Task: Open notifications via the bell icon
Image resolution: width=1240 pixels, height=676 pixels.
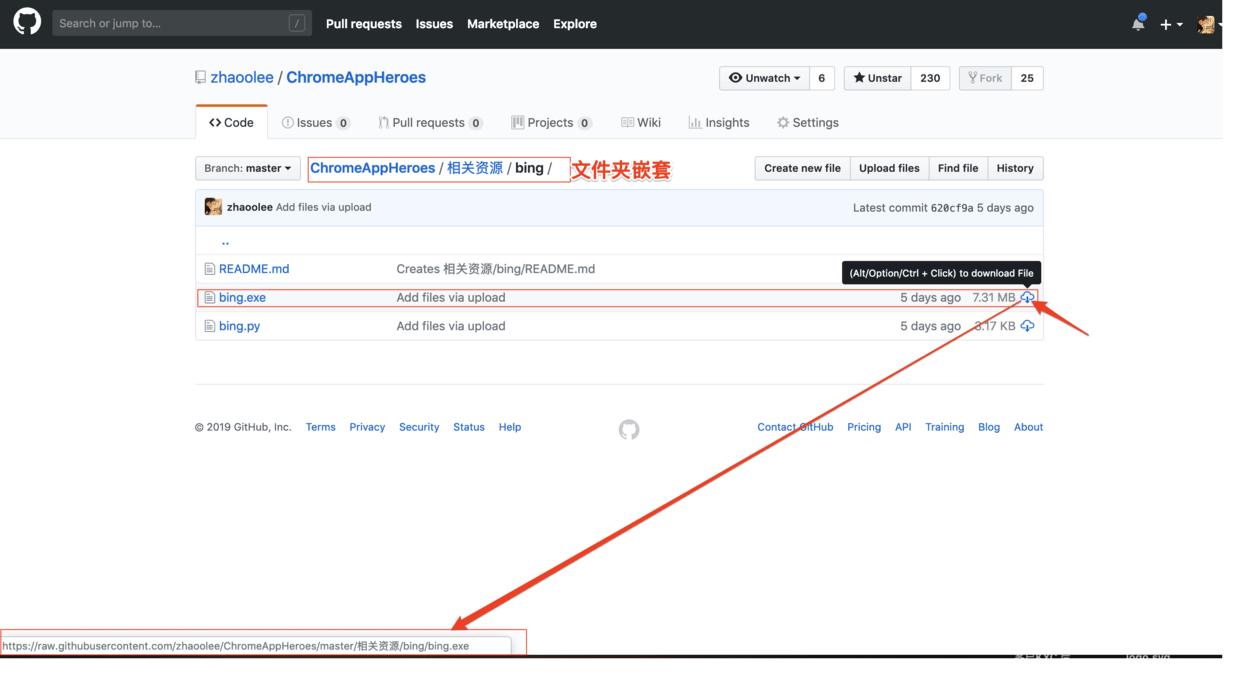Action: point(1137,23)
